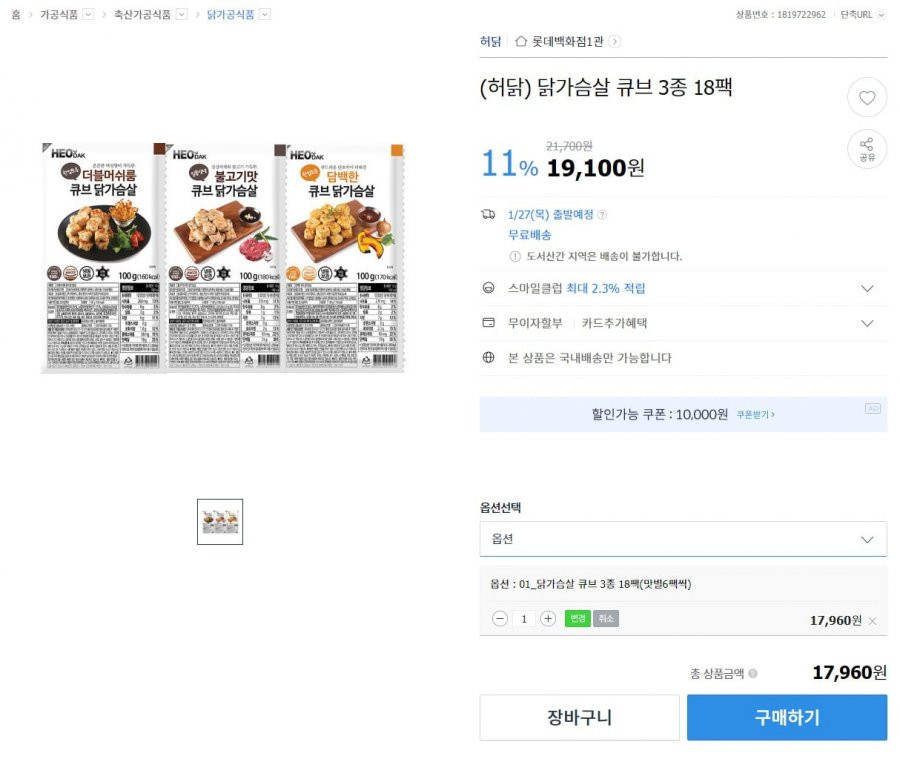The width and height of the screenshot is (900, 759).
Task: Click the help icon beside 출발예정
Action: coord(602,215)
